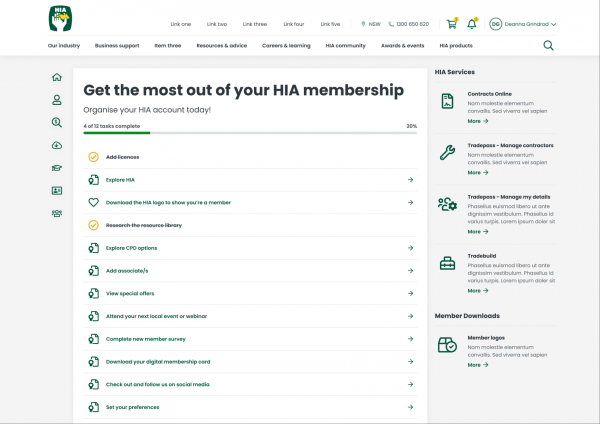Click the Link three header link
Viewport: 600px width, 424px height.
tap(254, 24)
